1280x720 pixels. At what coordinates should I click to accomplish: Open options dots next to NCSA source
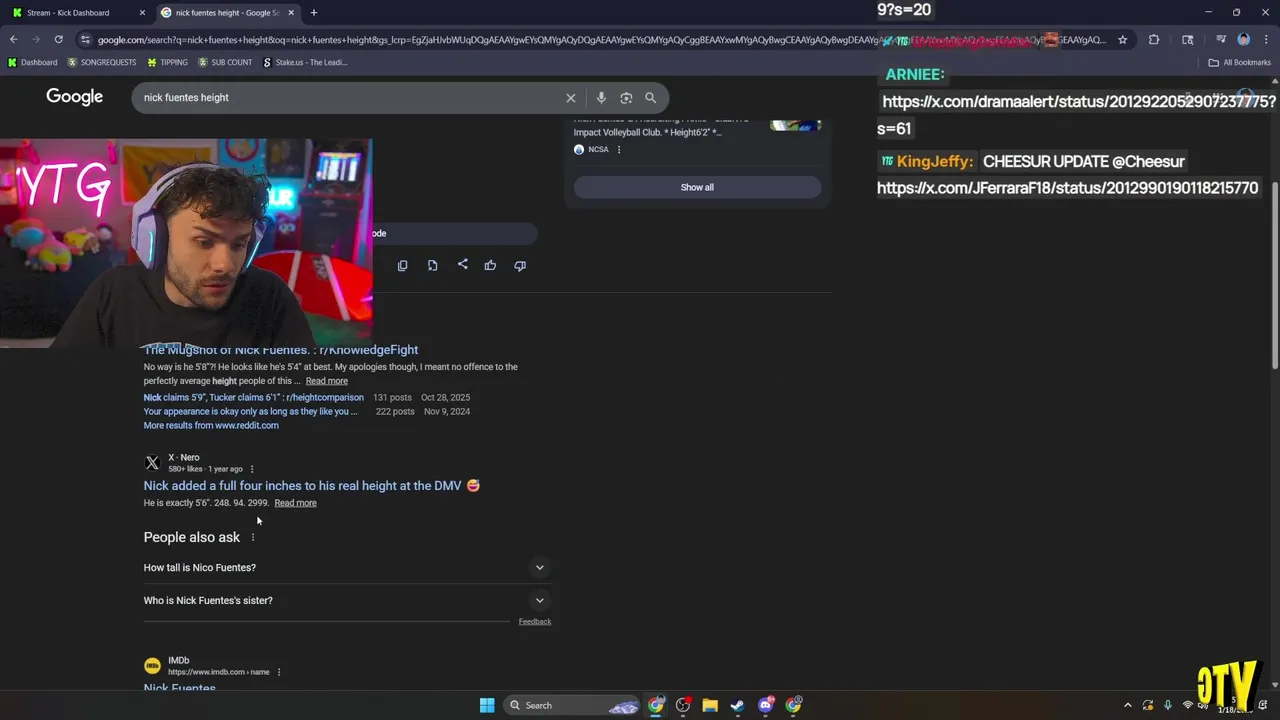(619, 150)
